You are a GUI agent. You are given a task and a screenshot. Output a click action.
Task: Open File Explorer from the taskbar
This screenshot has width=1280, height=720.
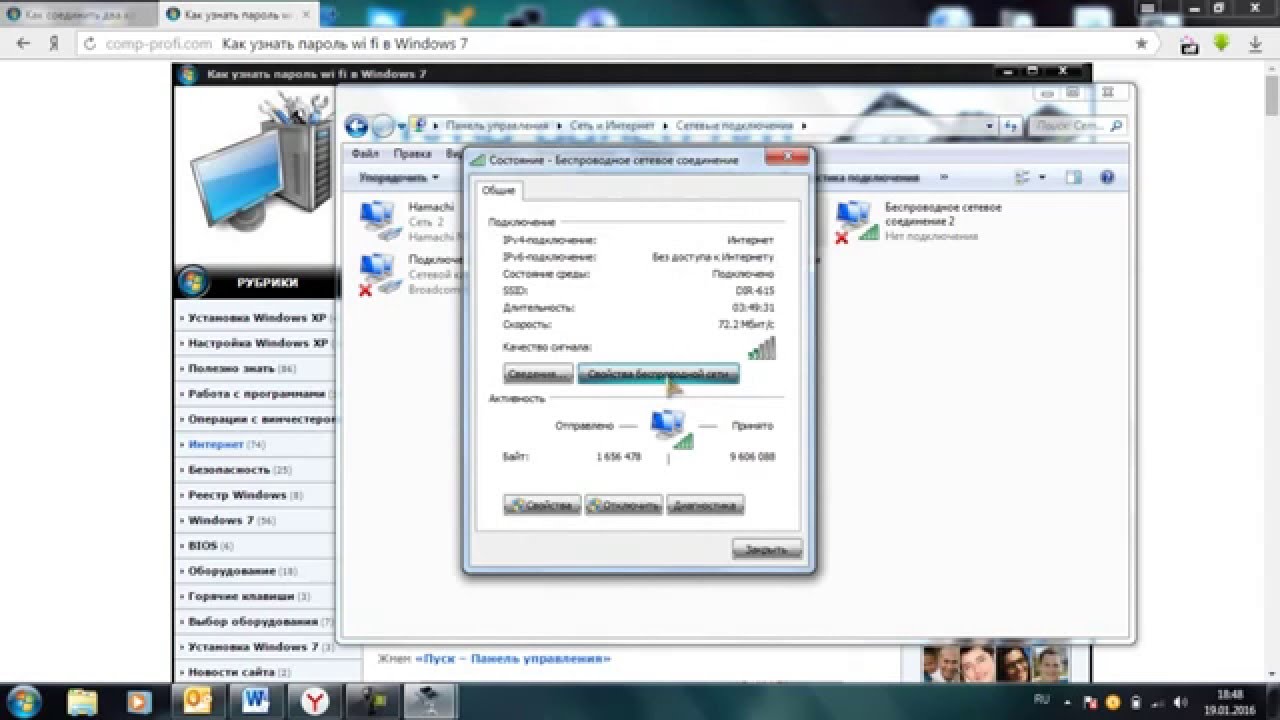[82, 700]
